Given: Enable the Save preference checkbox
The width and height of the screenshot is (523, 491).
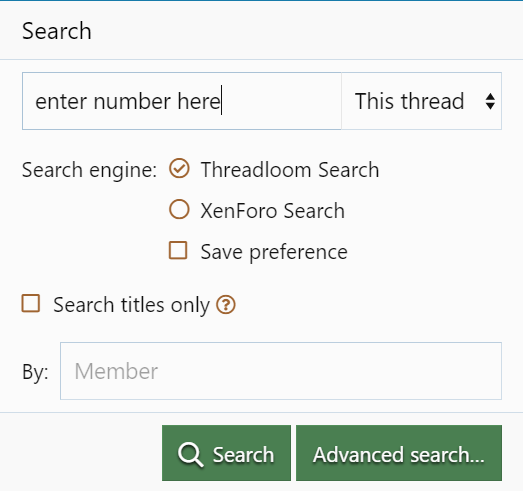Looking at the screenshot, I should point(178,250).
